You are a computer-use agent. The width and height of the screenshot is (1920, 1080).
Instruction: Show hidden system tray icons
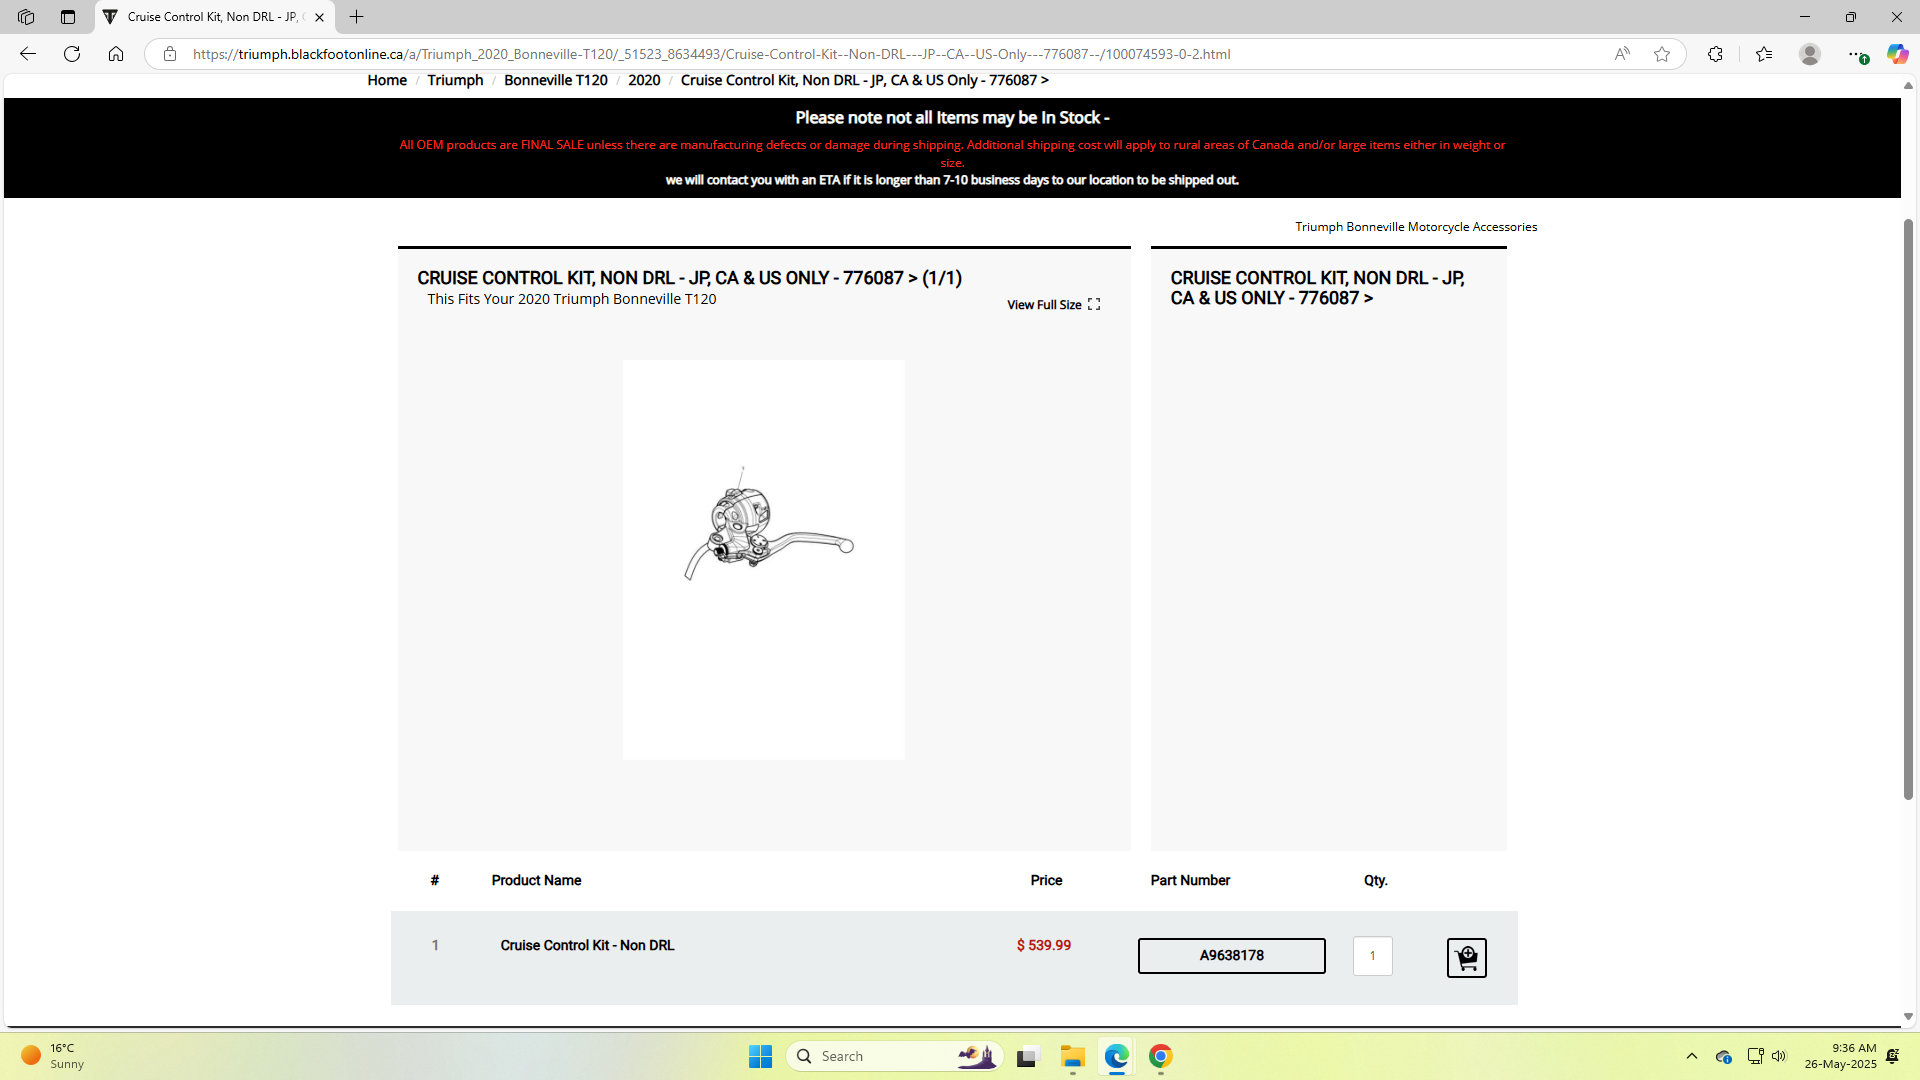[1691, 1056]
